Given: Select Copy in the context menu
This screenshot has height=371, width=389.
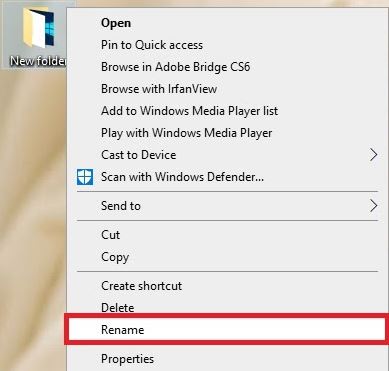Looking at the screenshot, I should [115, 257].
